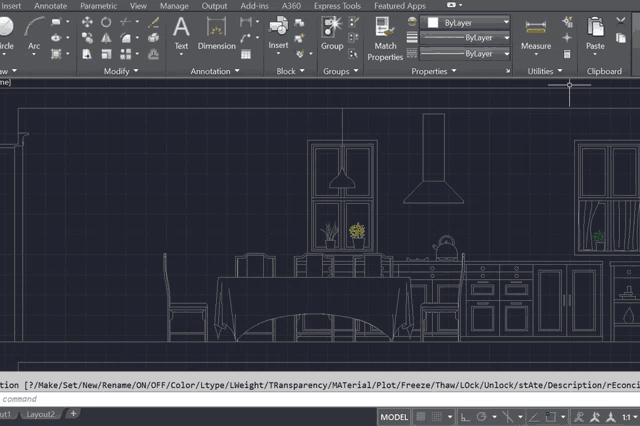The width and height of the screenshot is (640, 426).
Task: Open the Annotate ribbon tab
Action: pyautogui.click(x=51, y=6)
